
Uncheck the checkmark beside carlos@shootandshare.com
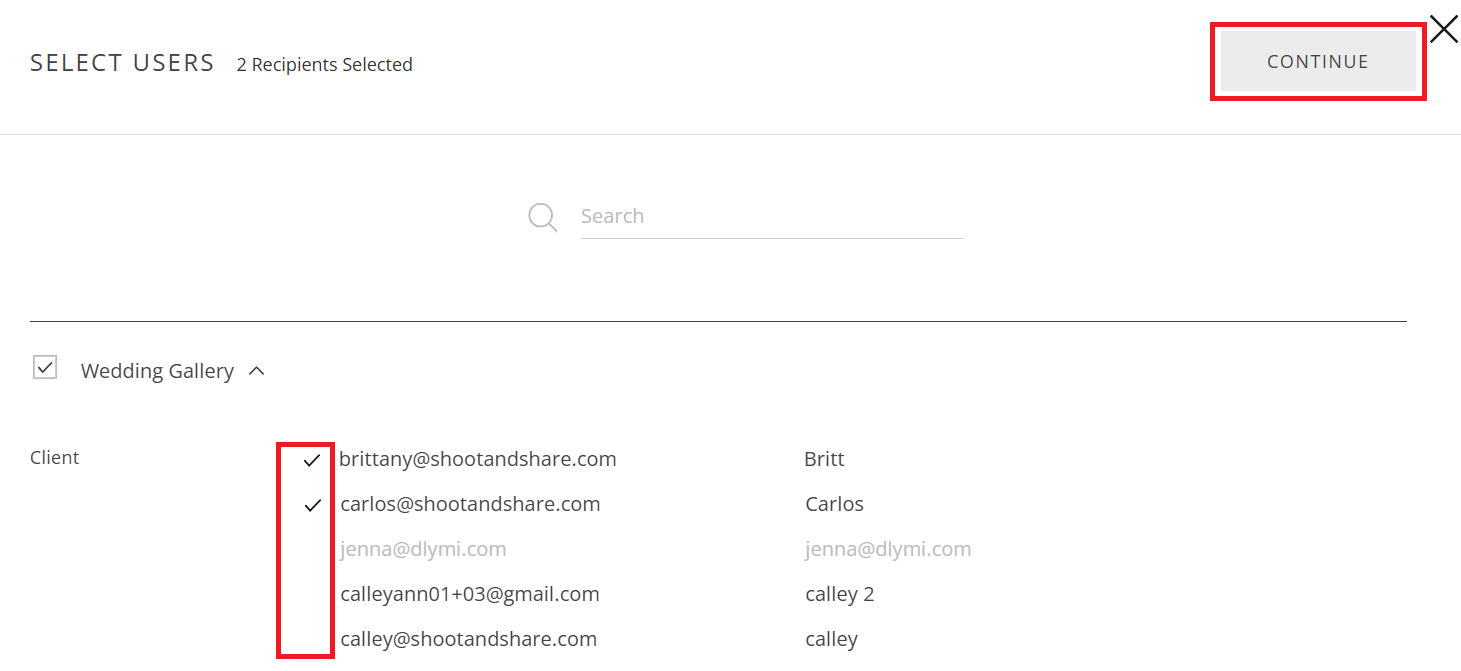(x=312, y=505)
